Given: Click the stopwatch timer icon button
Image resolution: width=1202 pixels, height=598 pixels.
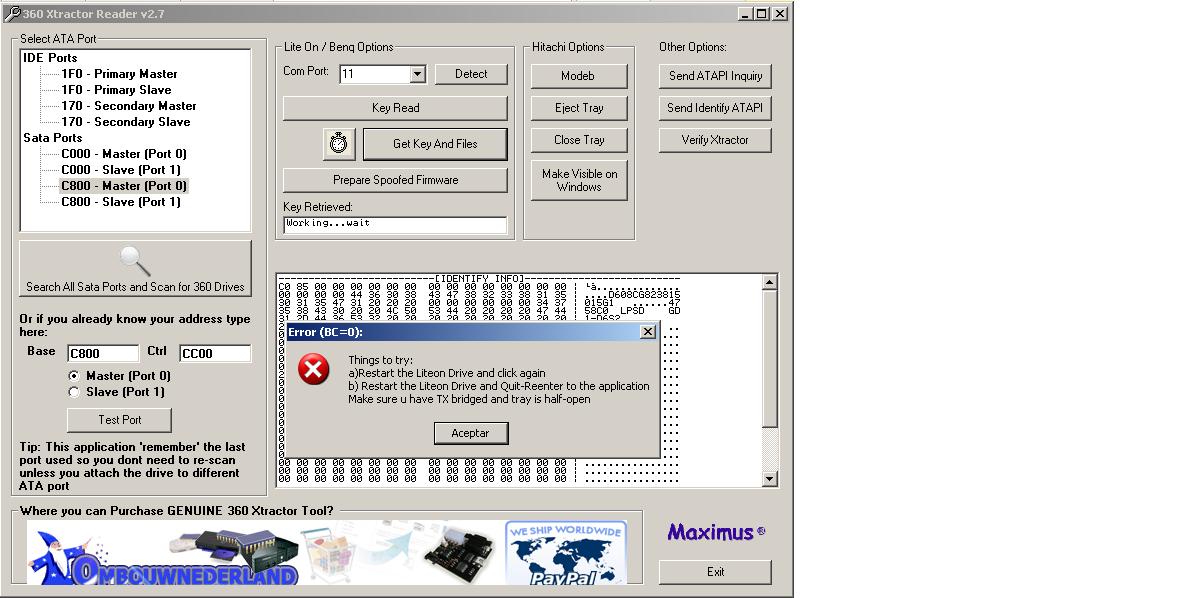Looking at the screenshot, I should (340, 144).
